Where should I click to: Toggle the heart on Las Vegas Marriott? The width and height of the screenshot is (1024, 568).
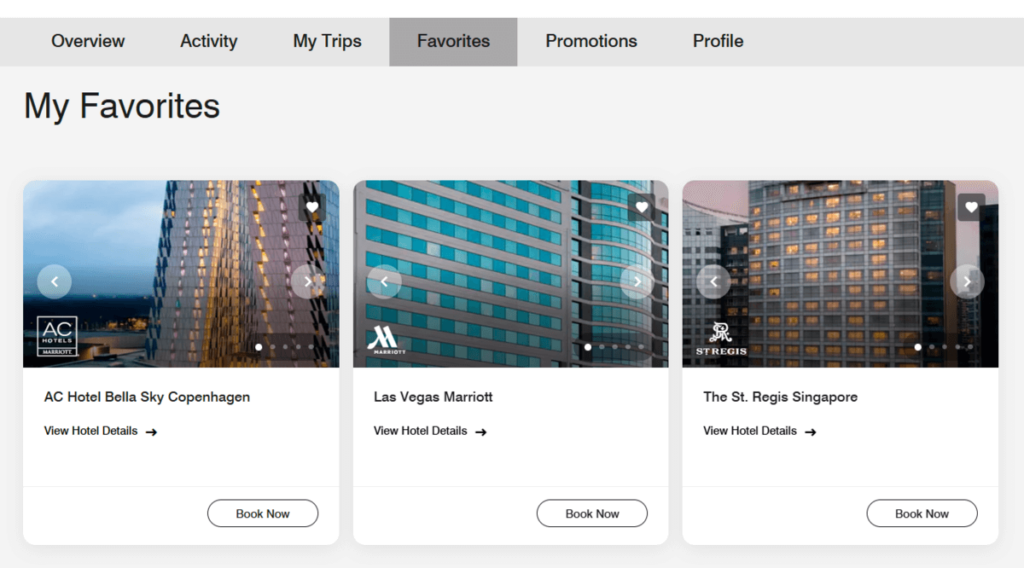pyautogui.click(x=641, y=208)
